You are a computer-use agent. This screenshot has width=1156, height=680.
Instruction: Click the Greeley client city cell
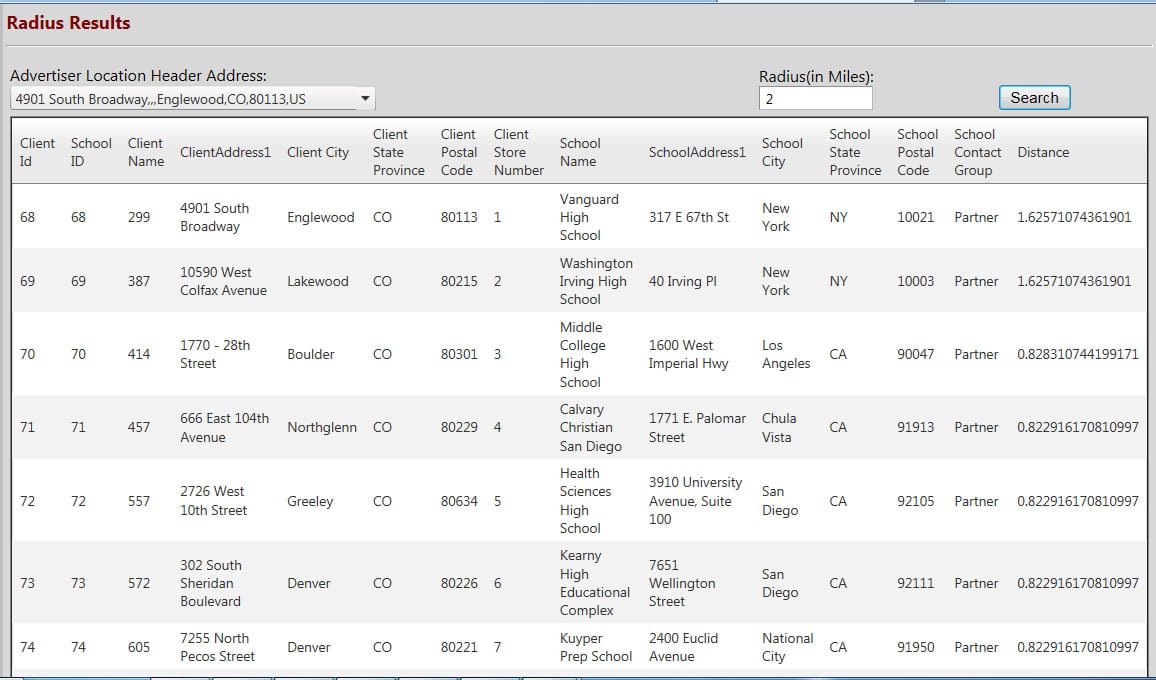310,501
